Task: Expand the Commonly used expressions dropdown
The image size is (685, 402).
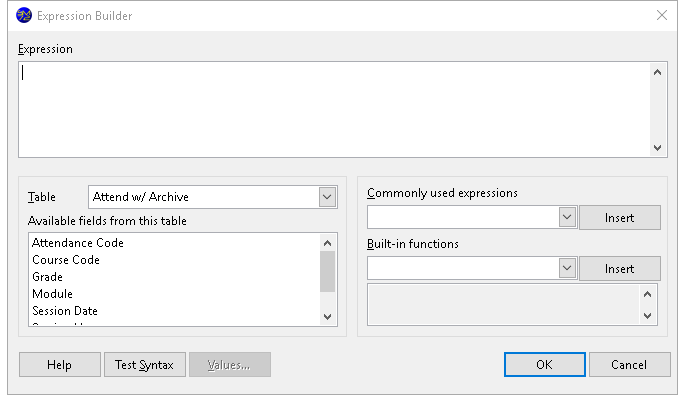Action: tap(566, 217)
